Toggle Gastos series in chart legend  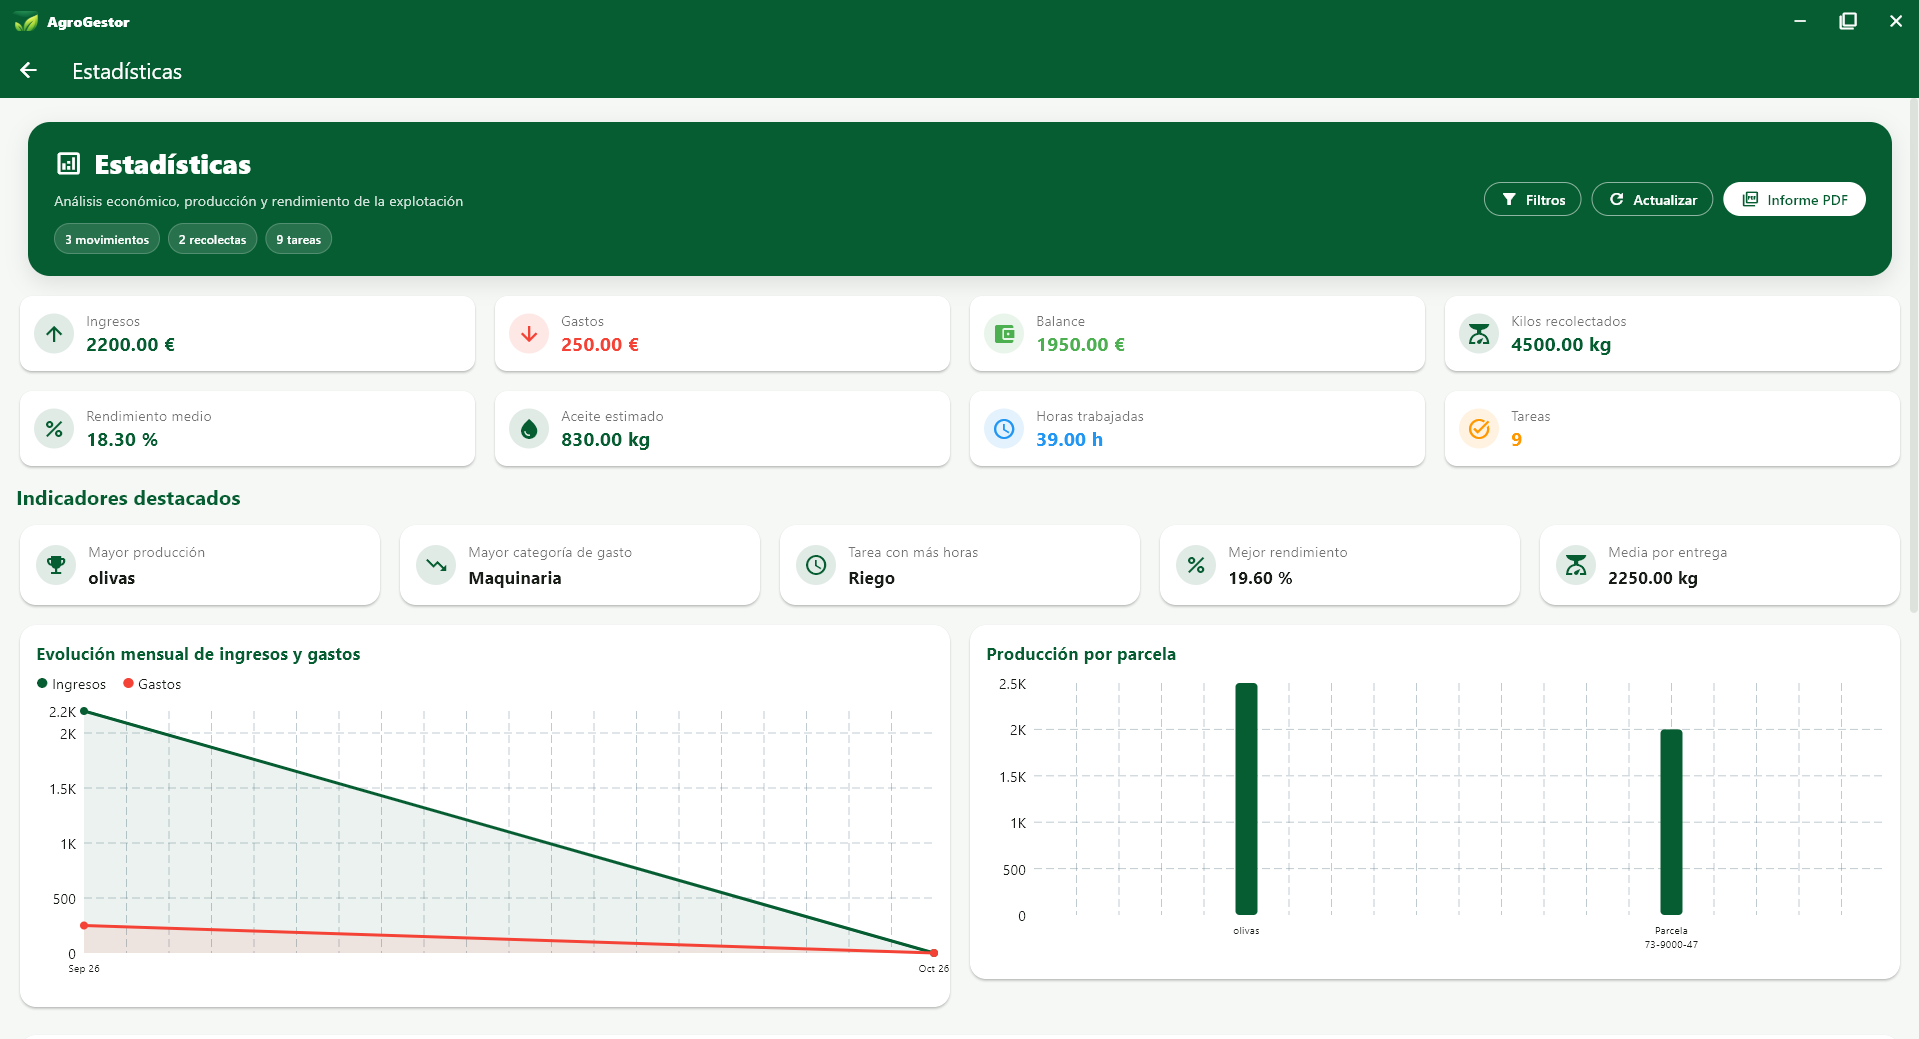[152, 684]
